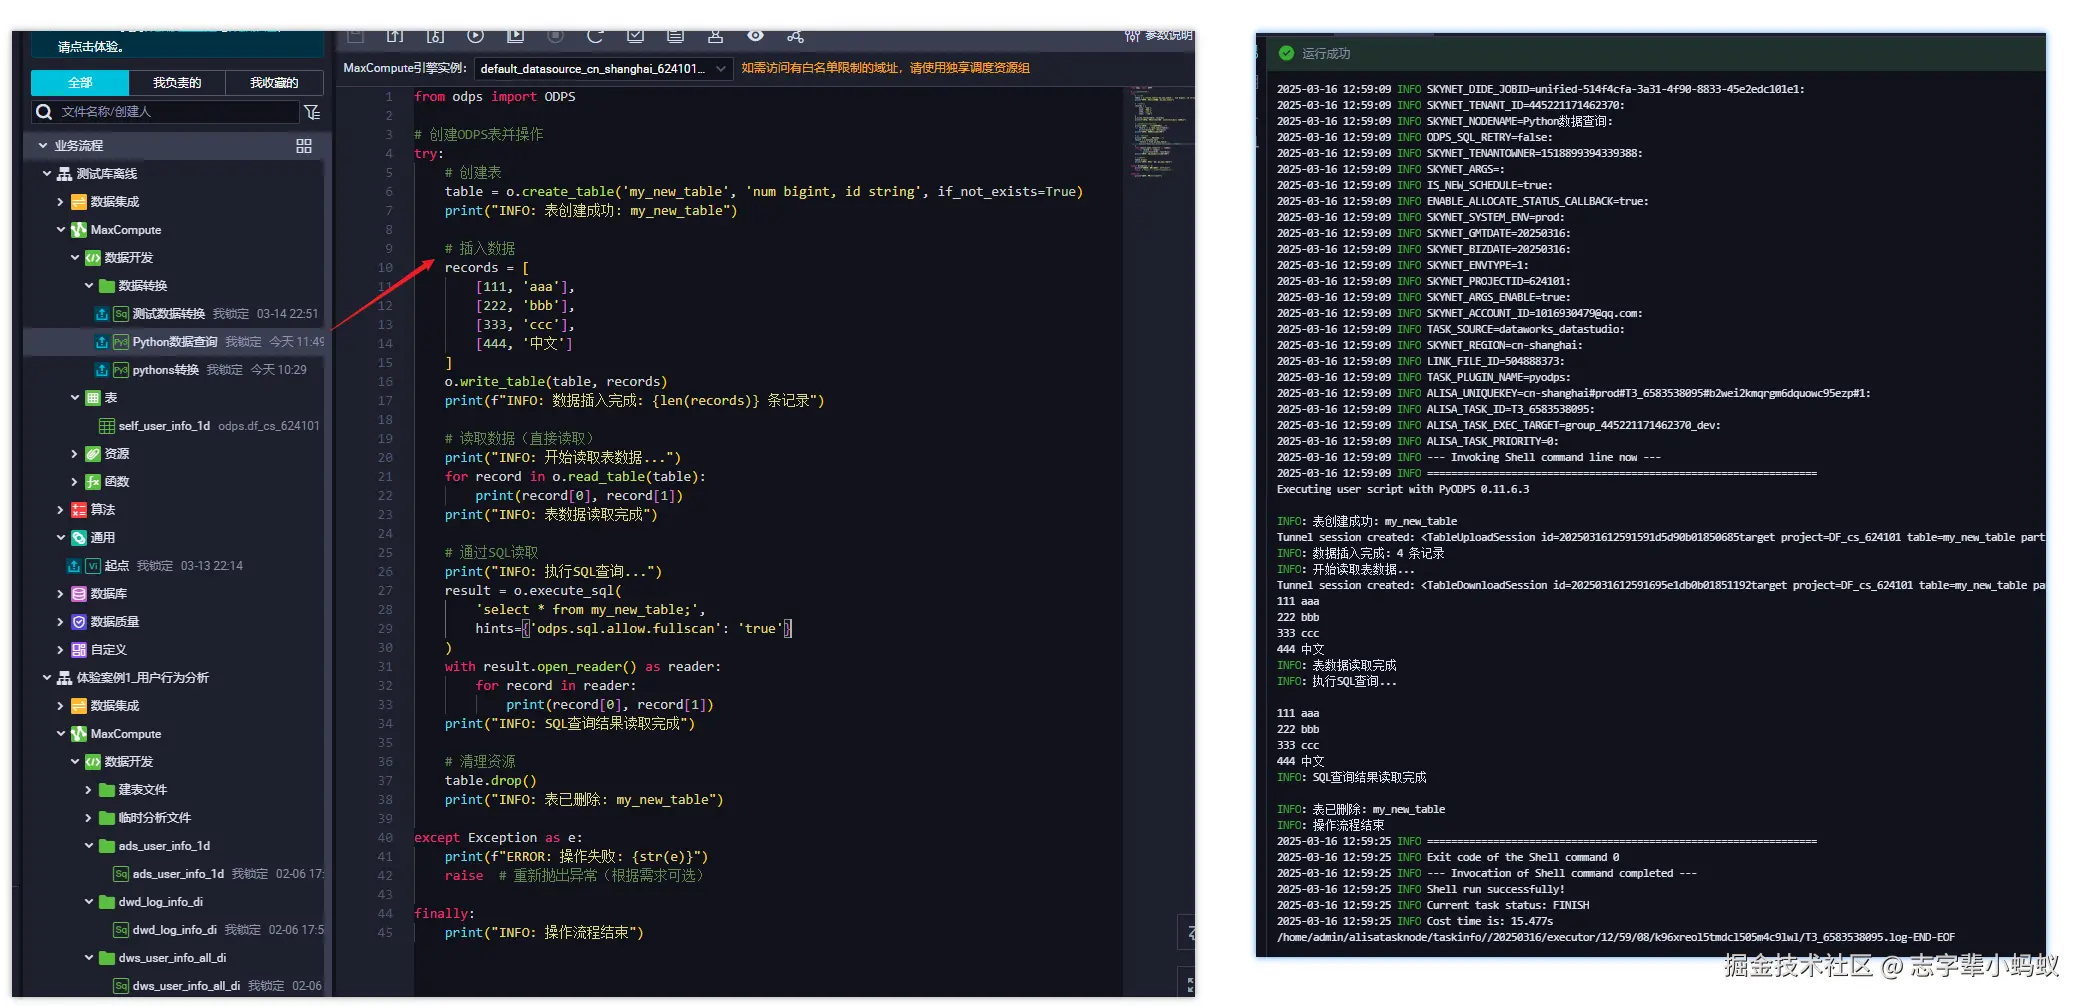The height and width of the screenshot is (1006, 2086).
Task: Expand 数据集成 under 测试库离线
Action: click(x=61, y=202)
